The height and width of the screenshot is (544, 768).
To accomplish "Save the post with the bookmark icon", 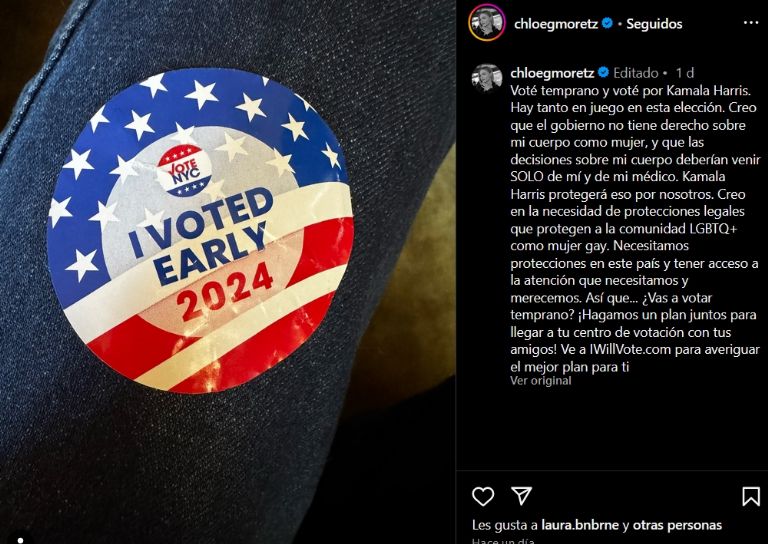I will [x=750, y=496].
